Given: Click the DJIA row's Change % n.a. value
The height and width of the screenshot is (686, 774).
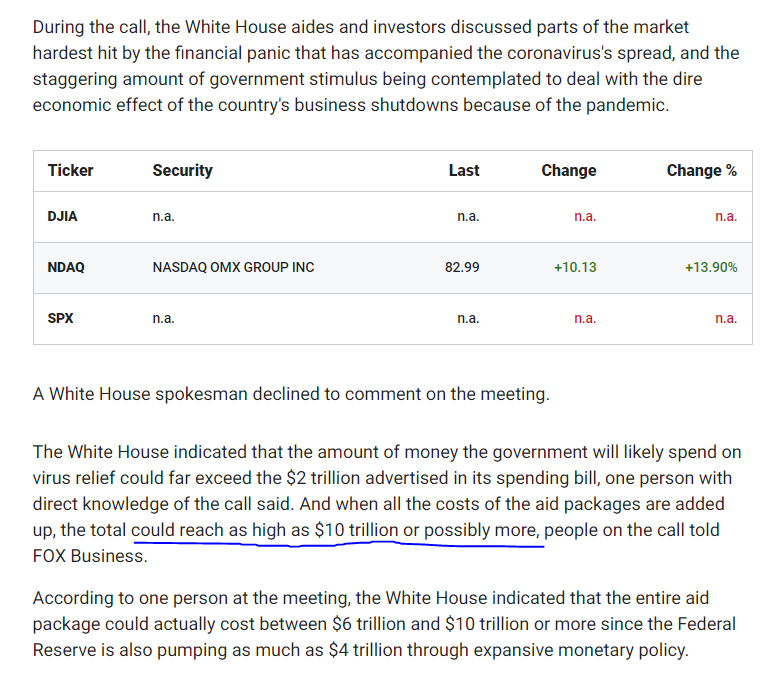Looking at the screenshot, I should point(726,216).
